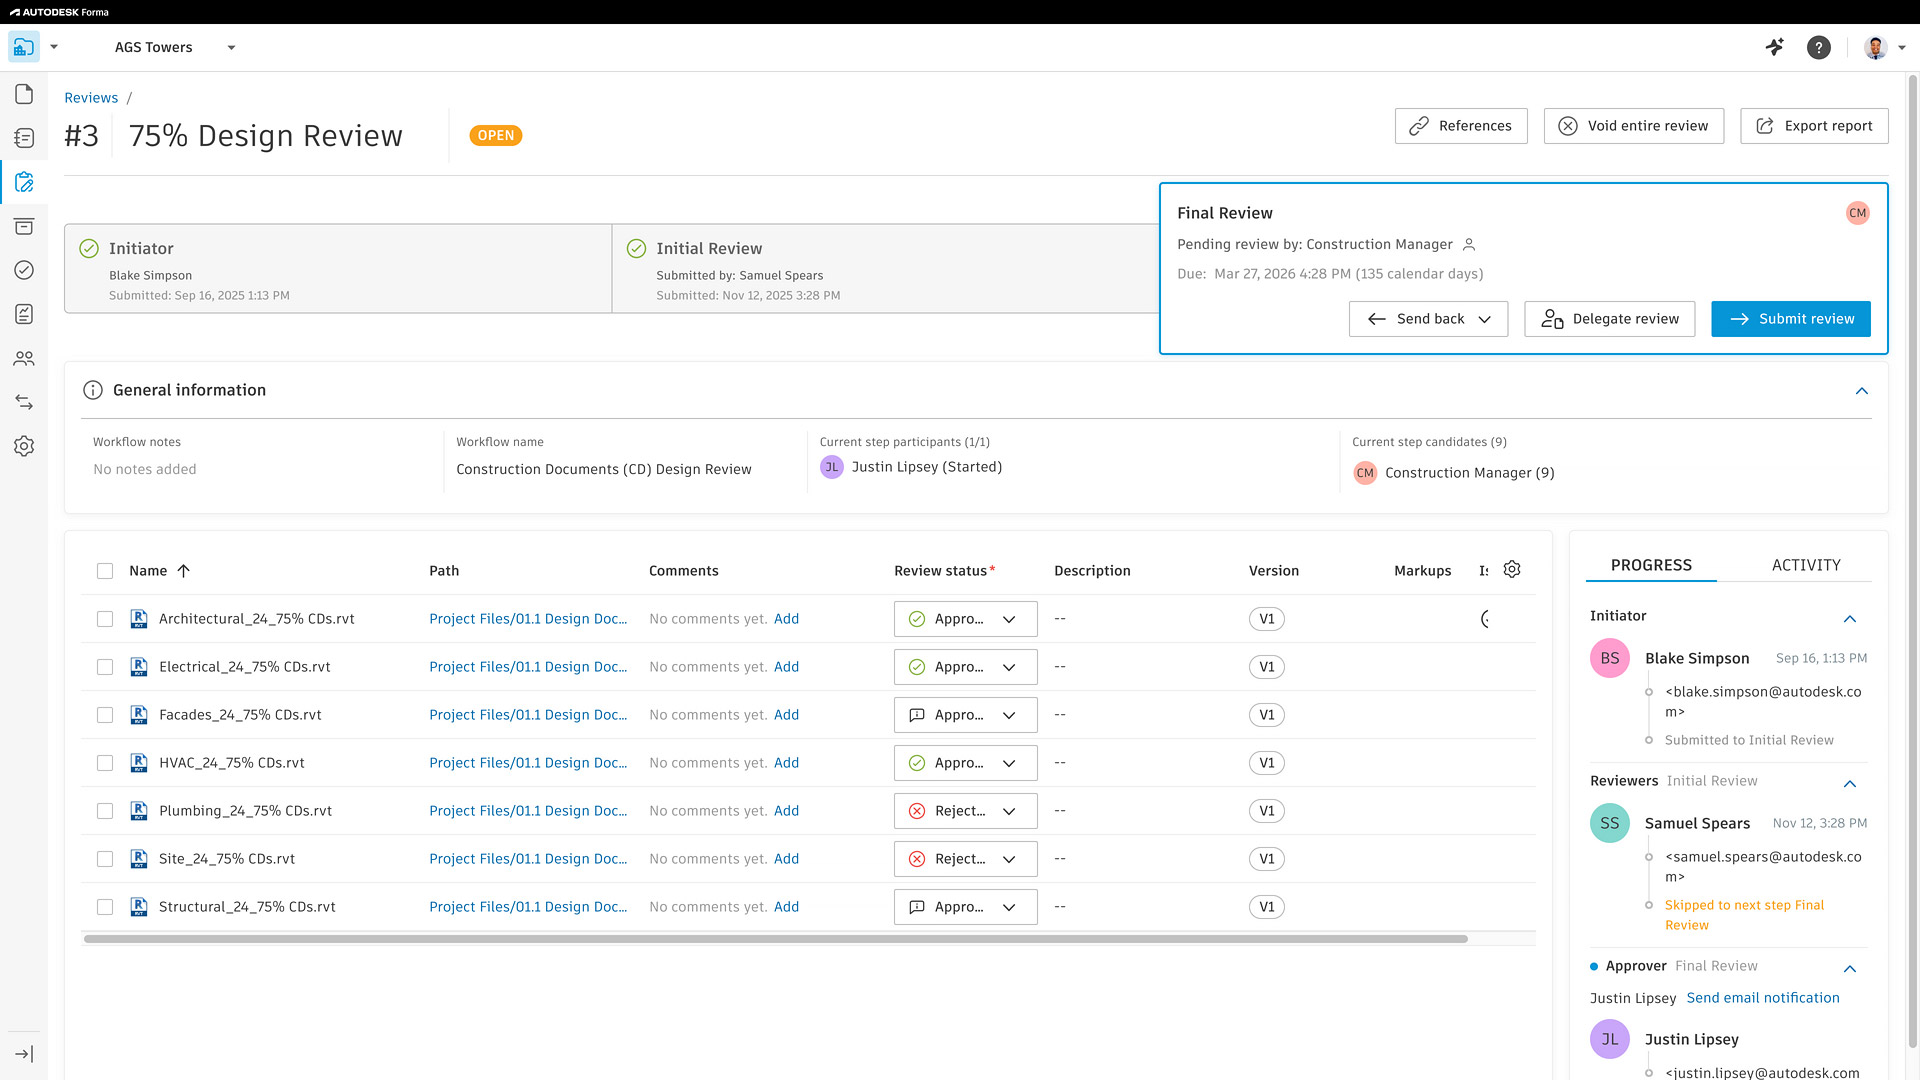Open review status dropdown for Architectural file
Image resolution: width=1920 pixels, height=1080 pixels.
click(965, 619)
